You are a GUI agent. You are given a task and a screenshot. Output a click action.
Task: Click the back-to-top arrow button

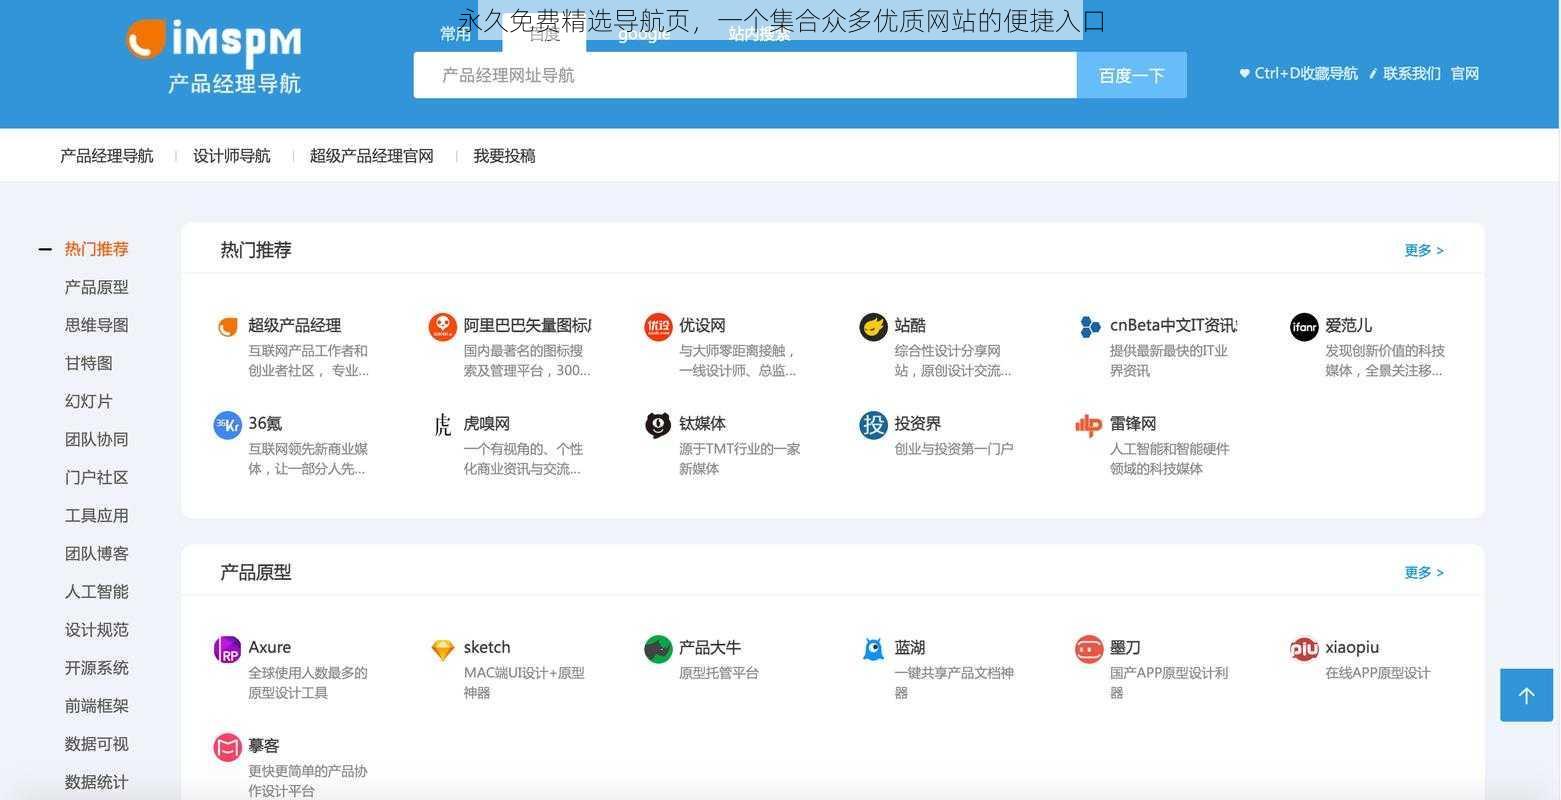tap(1526, 695)
